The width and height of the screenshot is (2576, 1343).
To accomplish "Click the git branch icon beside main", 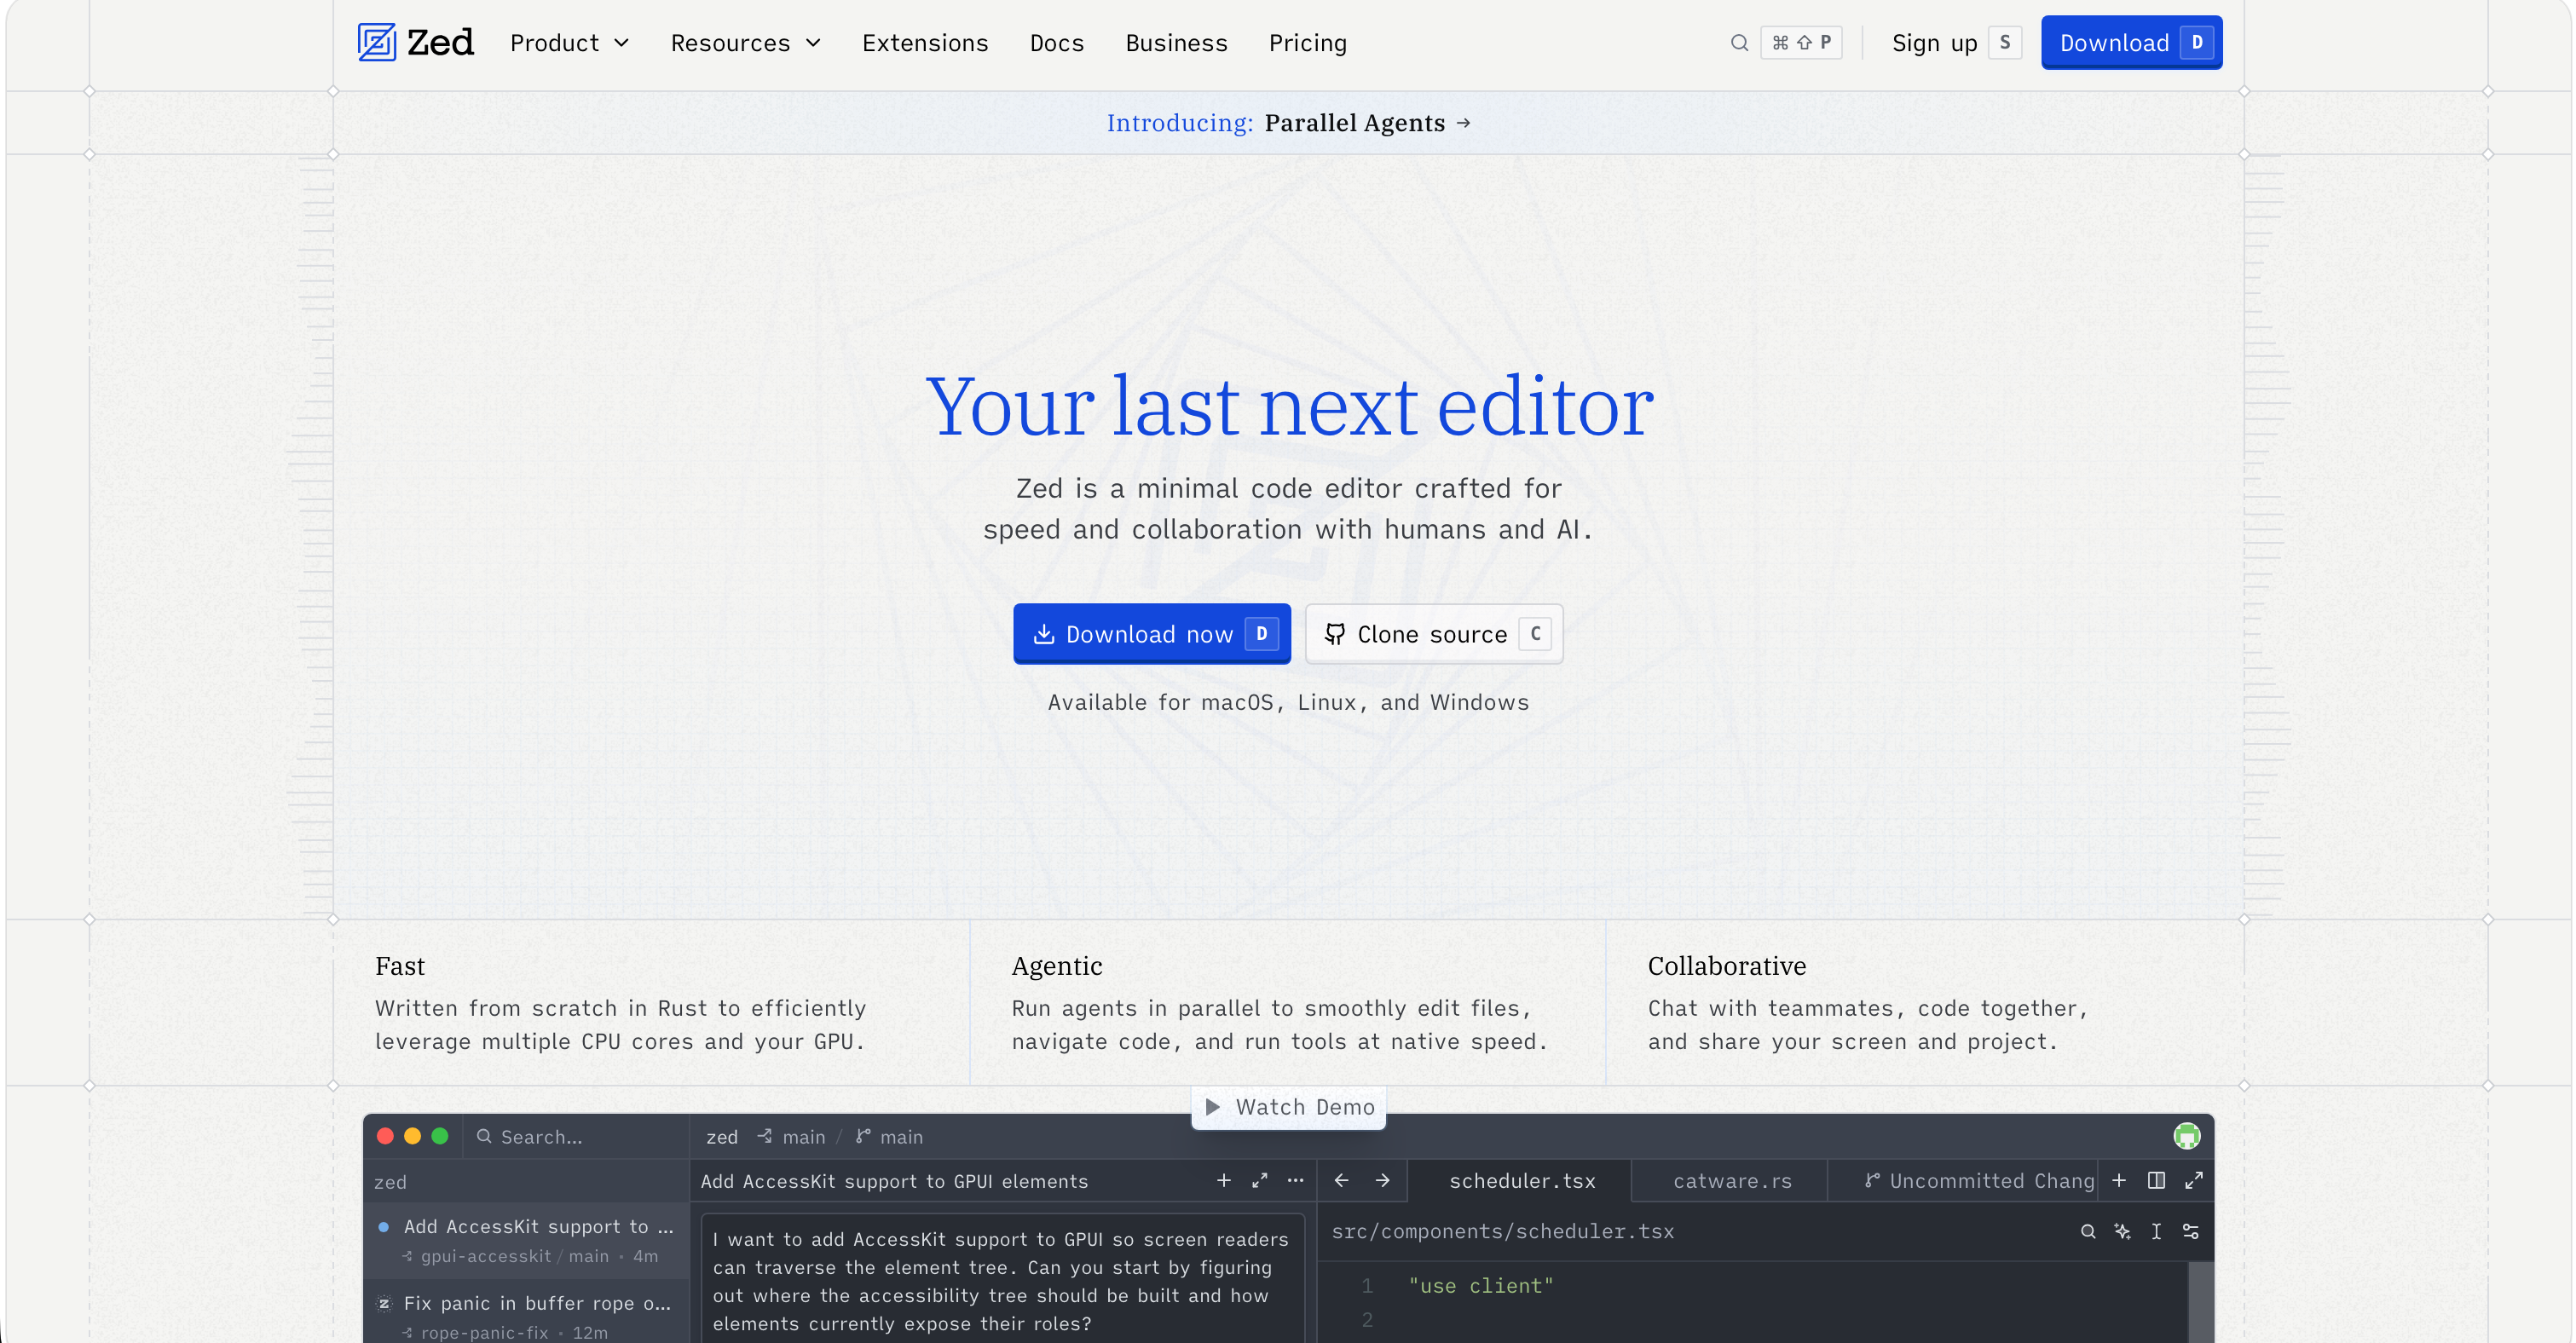I will coord(863,1137).
